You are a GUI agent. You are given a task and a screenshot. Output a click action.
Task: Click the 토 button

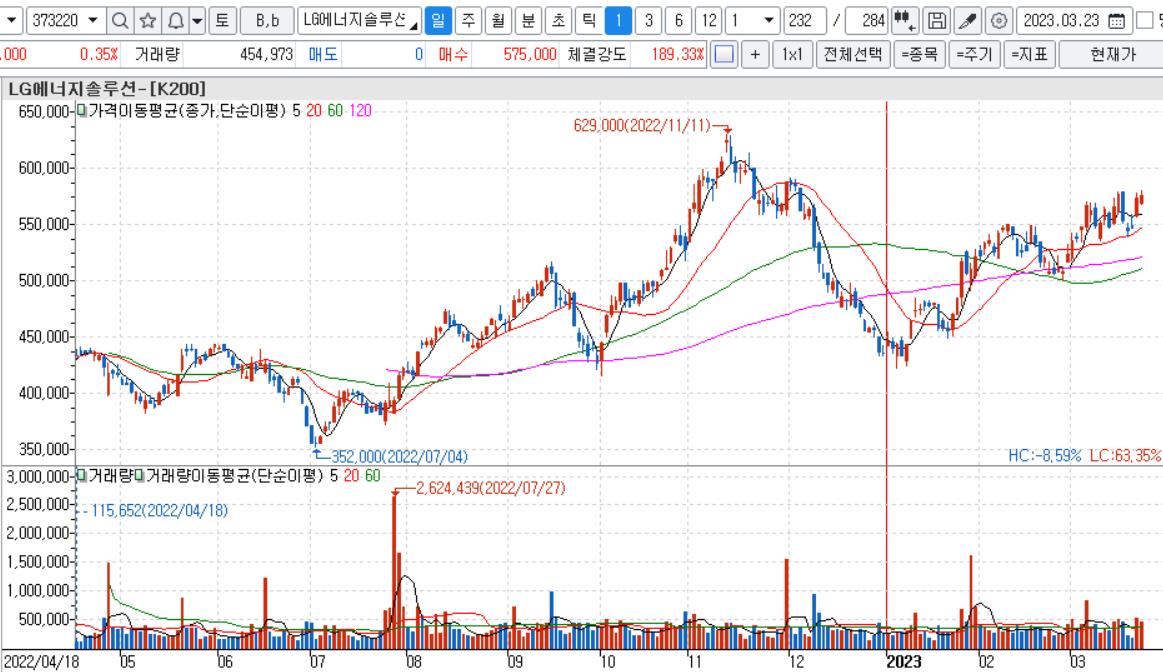(223, 21)
